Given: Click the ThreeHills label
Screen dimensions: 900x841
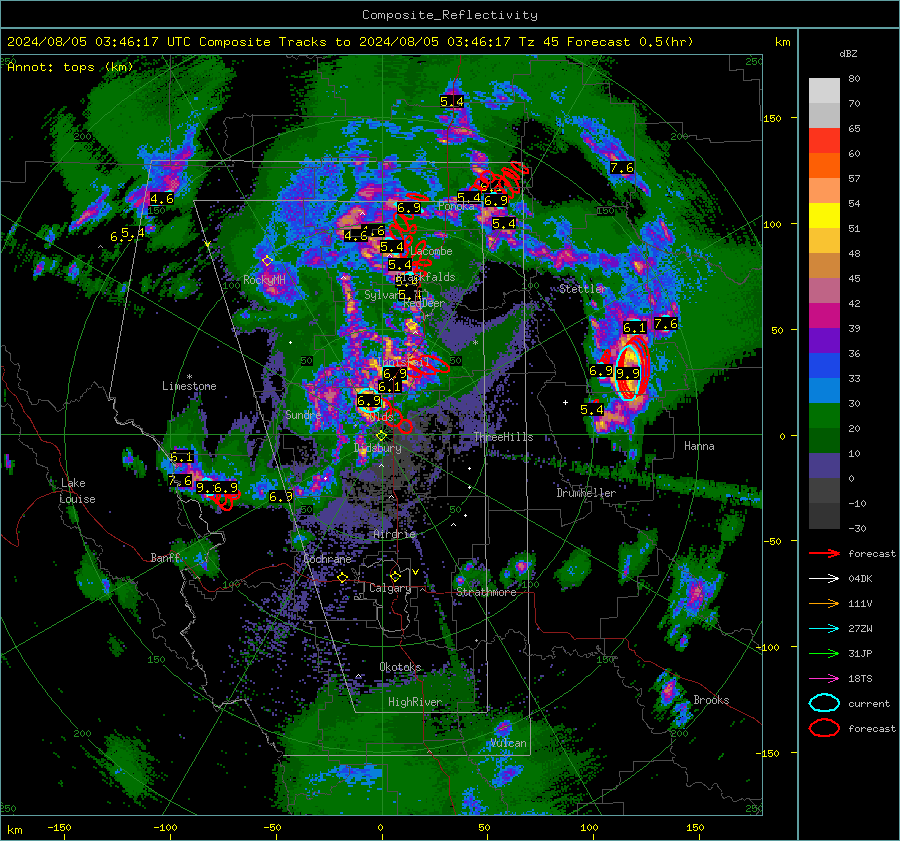Looking at the screenshot, I should click(503, 437).
